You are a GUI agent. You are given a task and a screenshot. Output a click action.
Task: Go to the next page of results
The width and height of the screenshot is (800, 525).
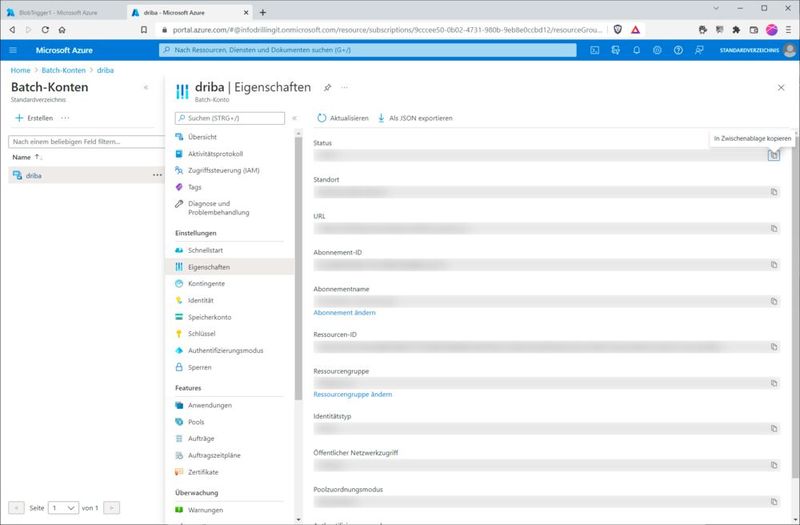point(111,508)
